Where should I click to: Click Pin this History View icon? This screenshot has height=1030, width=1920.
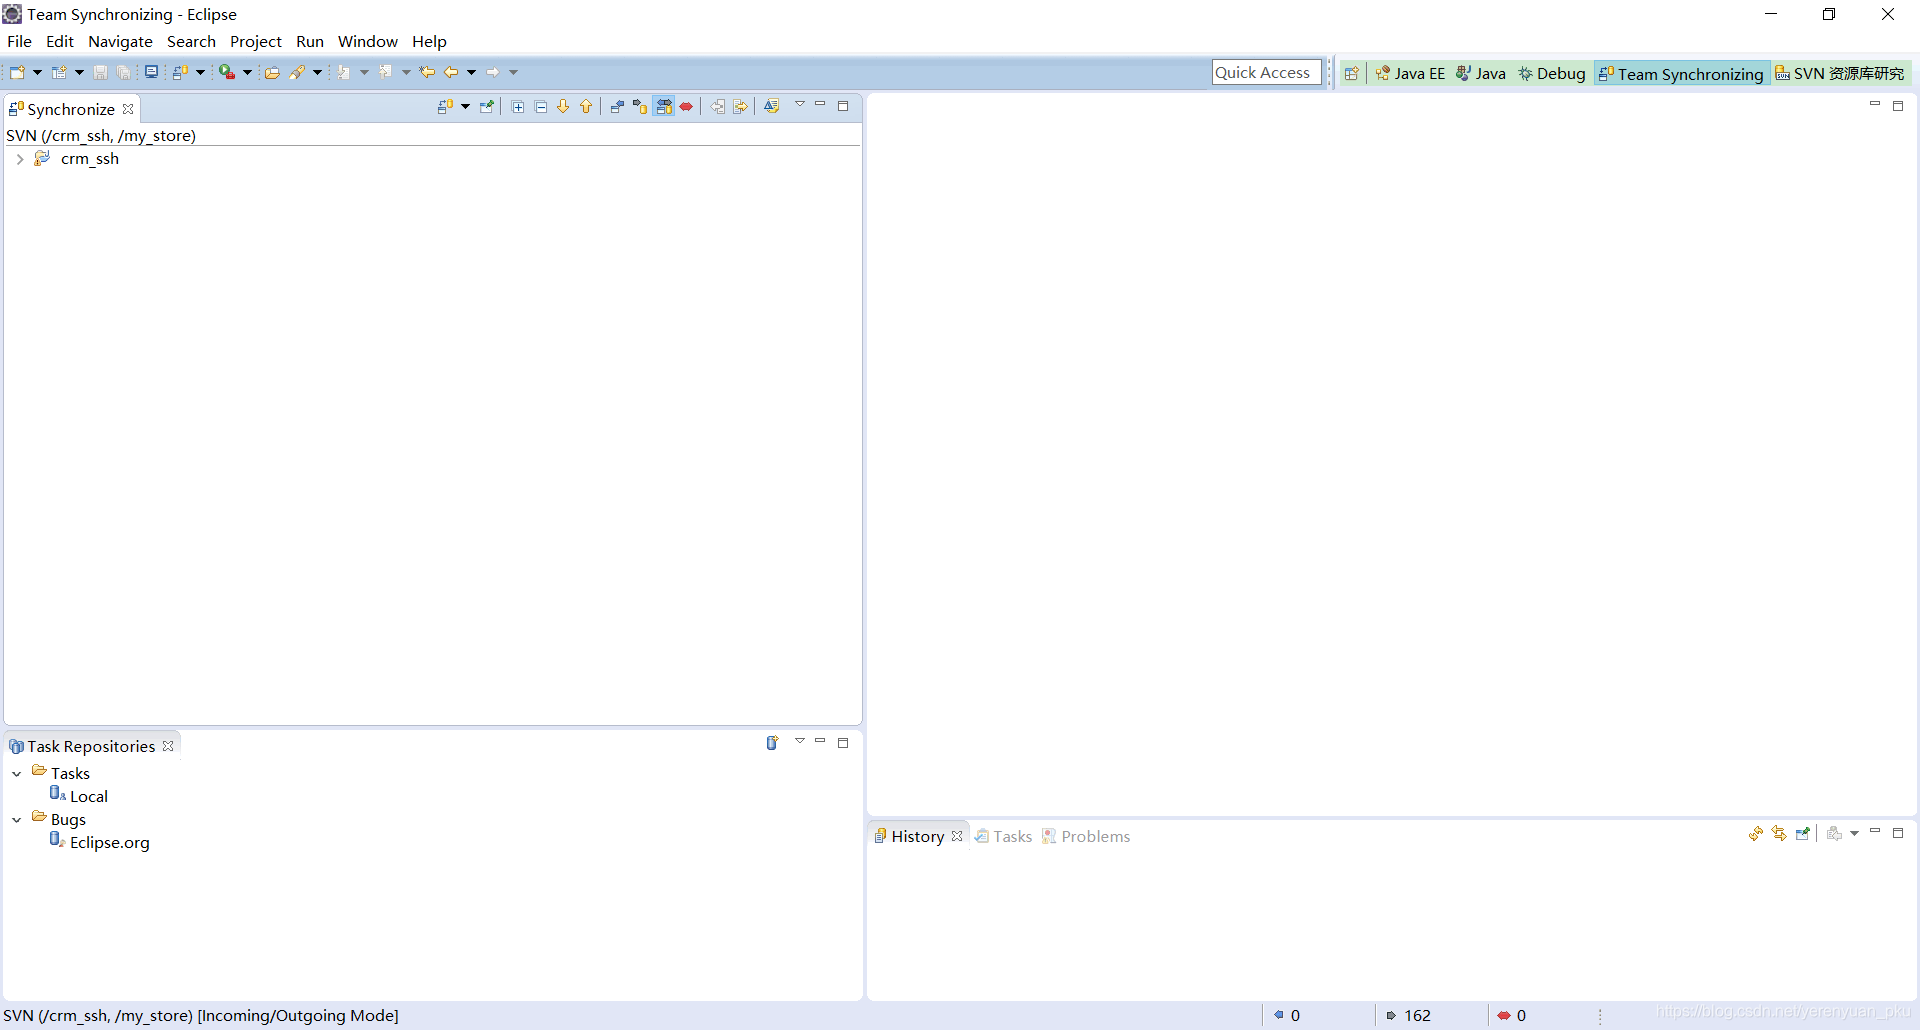[x=1803, y=834]
